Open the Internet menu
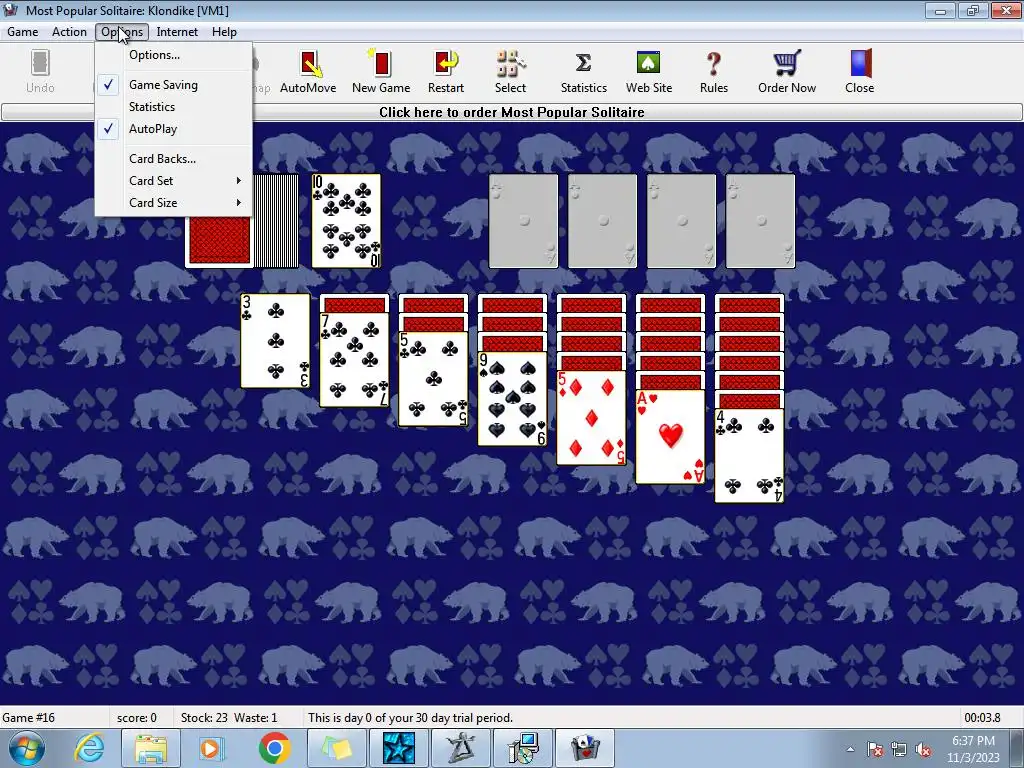Image resolution: width=1024 pixels, height=768 pixels. click(177, 32)
